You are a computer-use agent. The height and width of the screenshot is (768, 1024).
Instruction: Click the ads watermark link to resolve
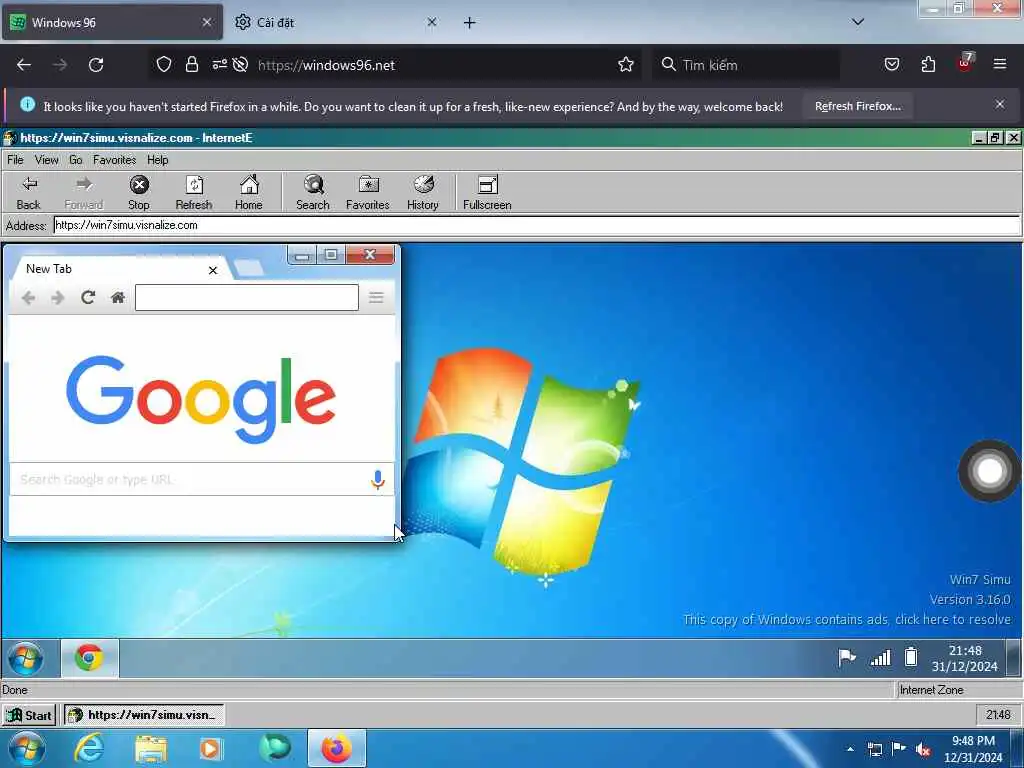pos(846,619)
